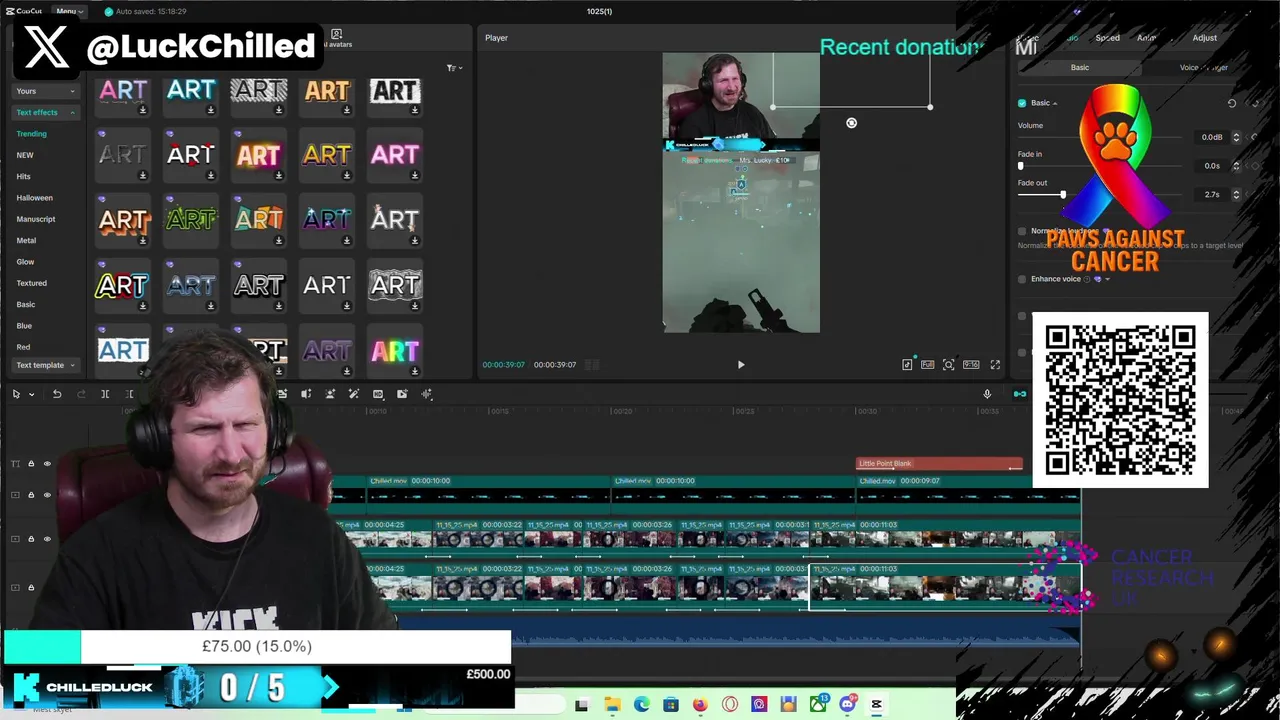Collapse the Basic audio section arrow
This screenshot has height=720, width=1280.
(1055, 103)
